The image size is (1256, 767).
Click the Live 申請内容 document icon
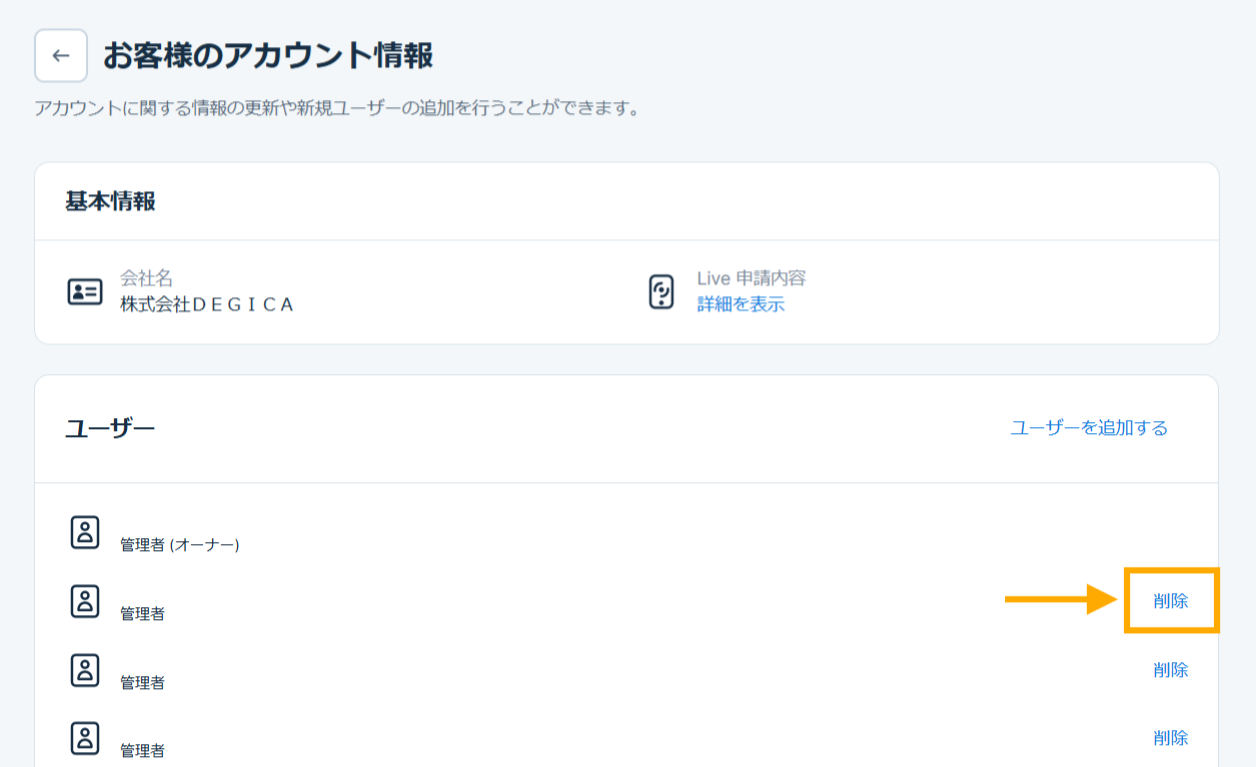point(659,291)
